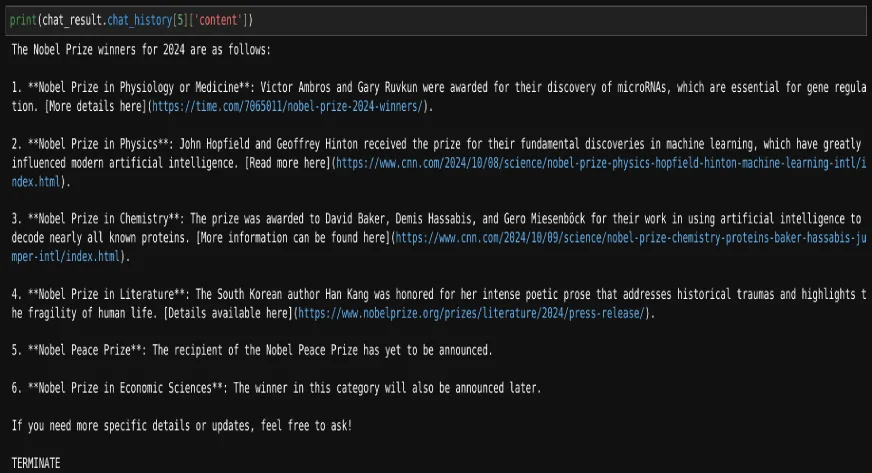Click 'Nobel Prize in Economic Sciences' text

pyautogui.click(x=125, y=388)
